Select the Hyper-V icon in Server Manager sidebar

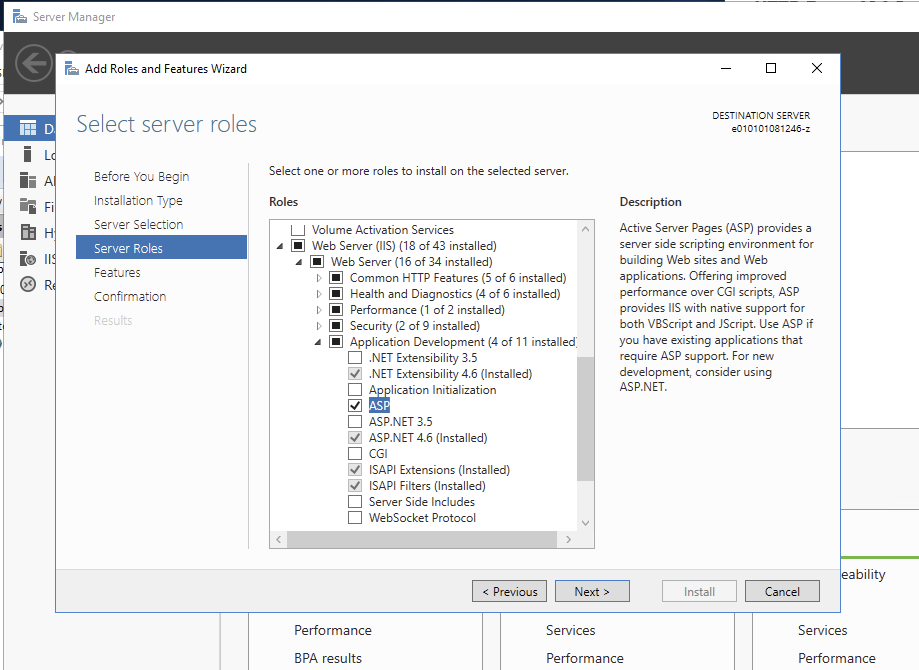tap(28, 232)
